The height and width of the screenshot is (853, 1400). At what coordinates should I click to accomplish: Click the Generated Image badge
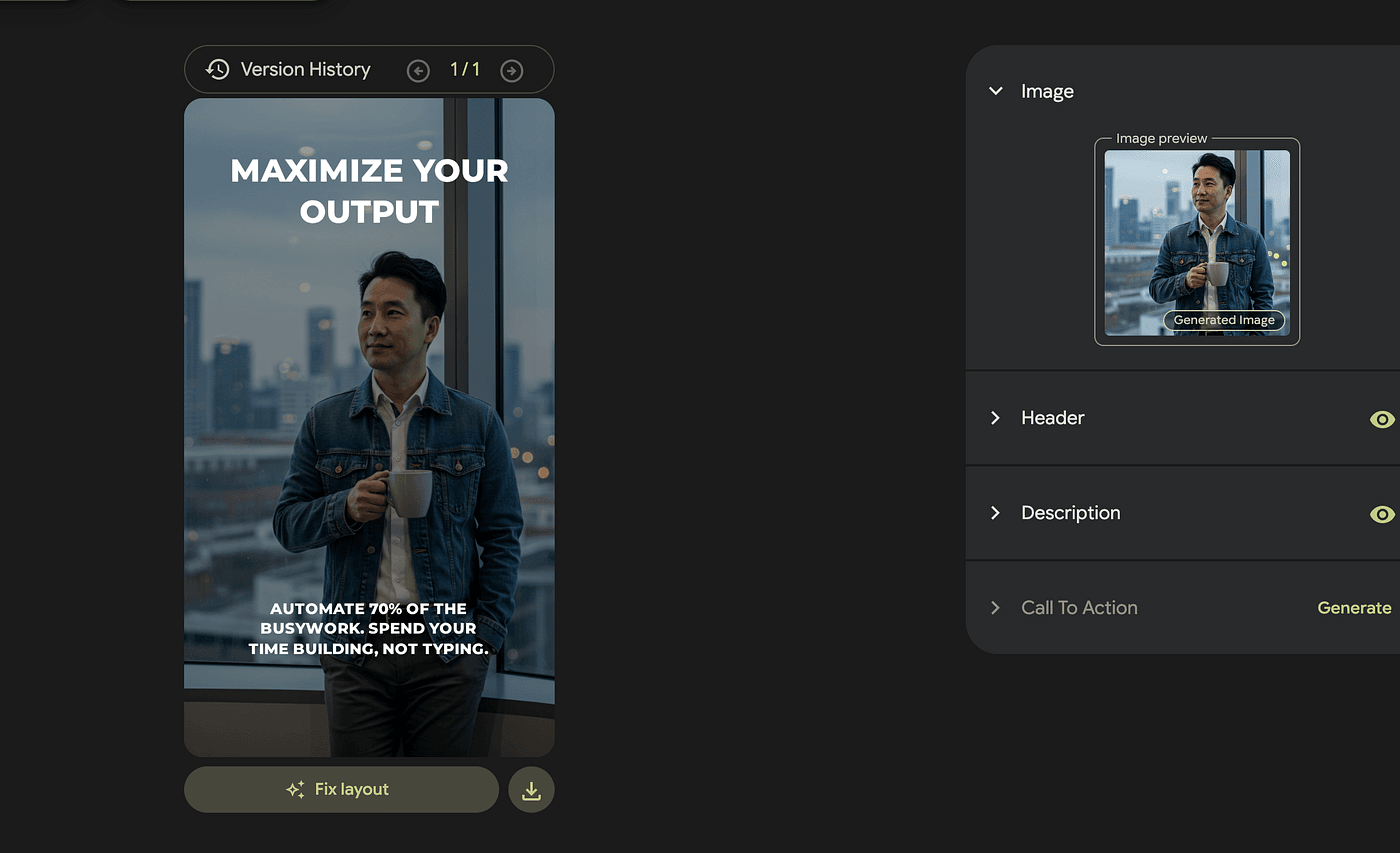click(1224, 320)
